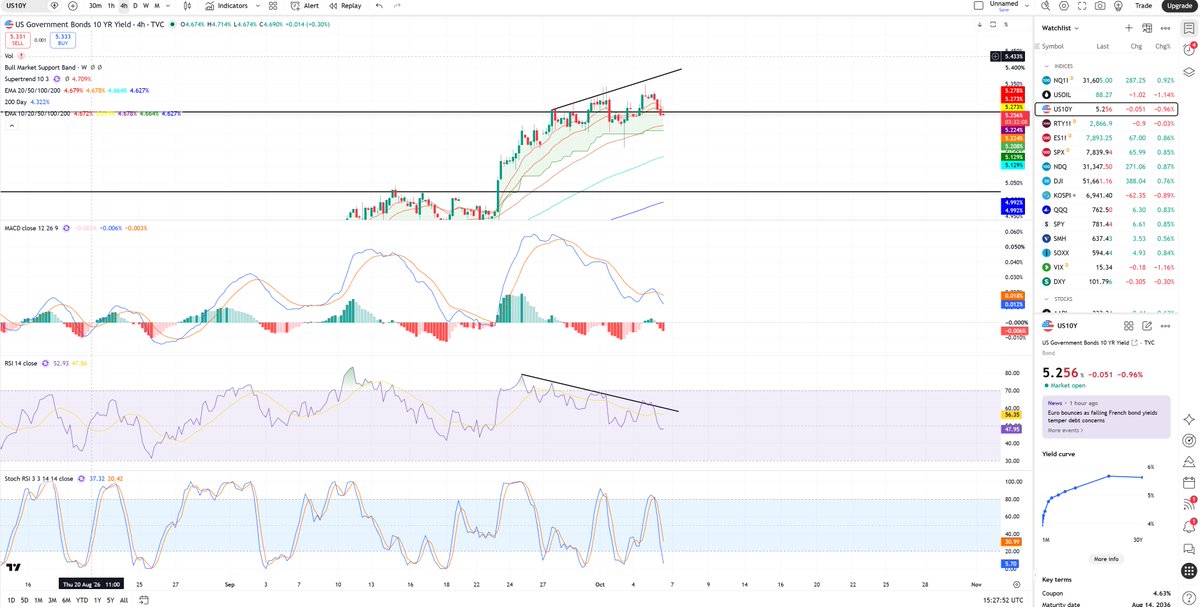1200x607 pixels.
Task: Open the candlestick chart type menu
Action: point(188,5)
